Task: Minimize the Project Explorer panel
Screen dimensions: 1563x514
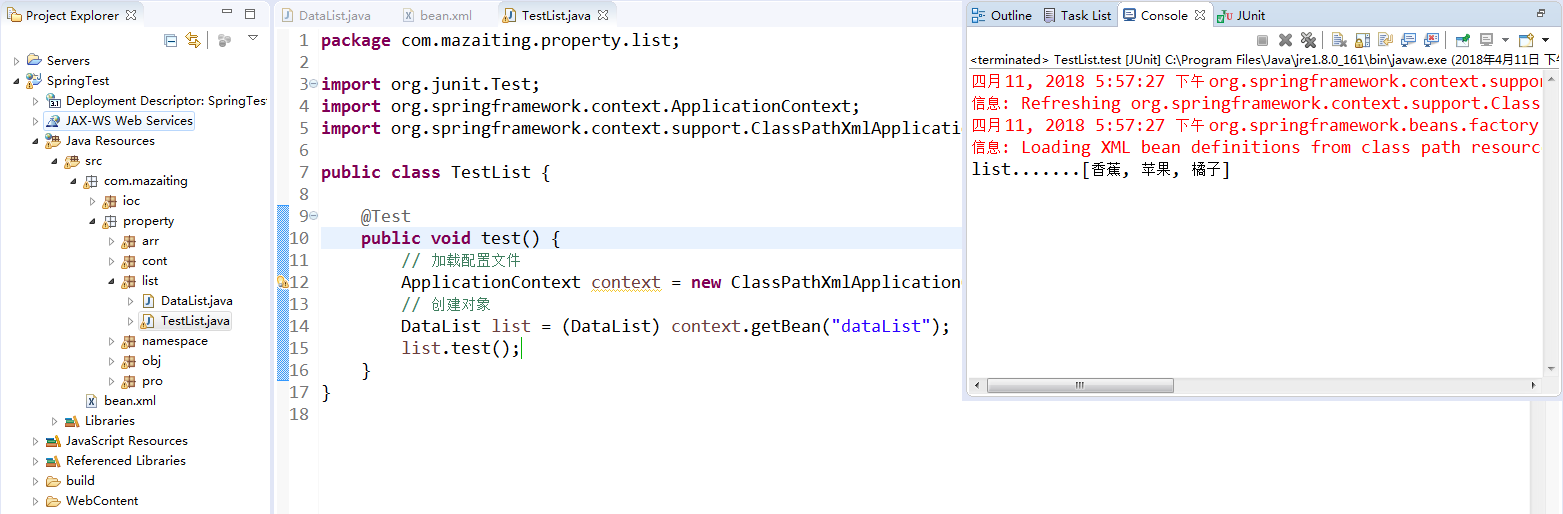Action: coord(228,14)
